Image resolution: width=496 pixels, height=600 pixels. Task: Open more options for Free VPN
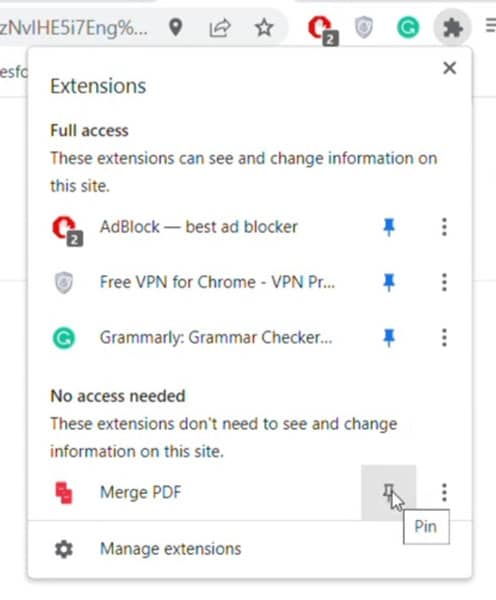[x=444, y=282]
